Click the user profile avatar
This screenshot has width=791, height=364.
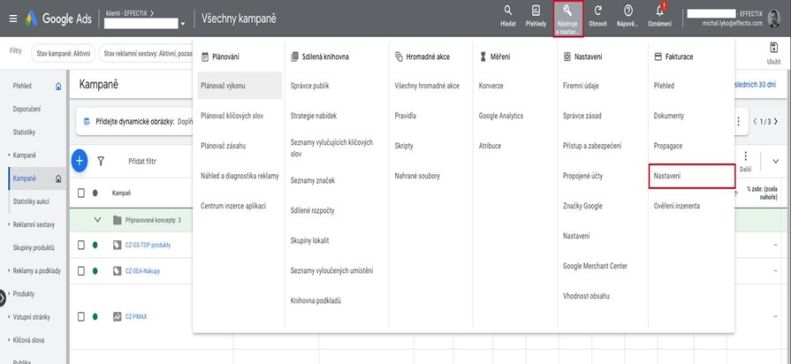click(x=774, y=19)
